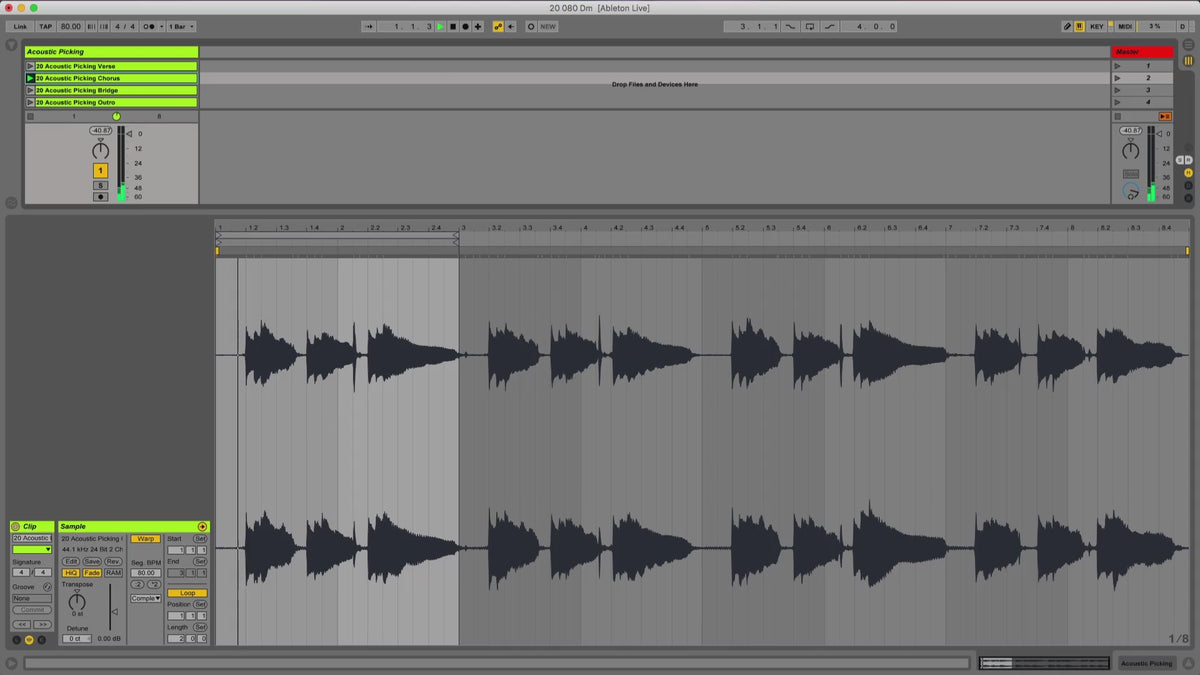Click the TAP tempo button
1200x675 pixels.
(45, 27)
